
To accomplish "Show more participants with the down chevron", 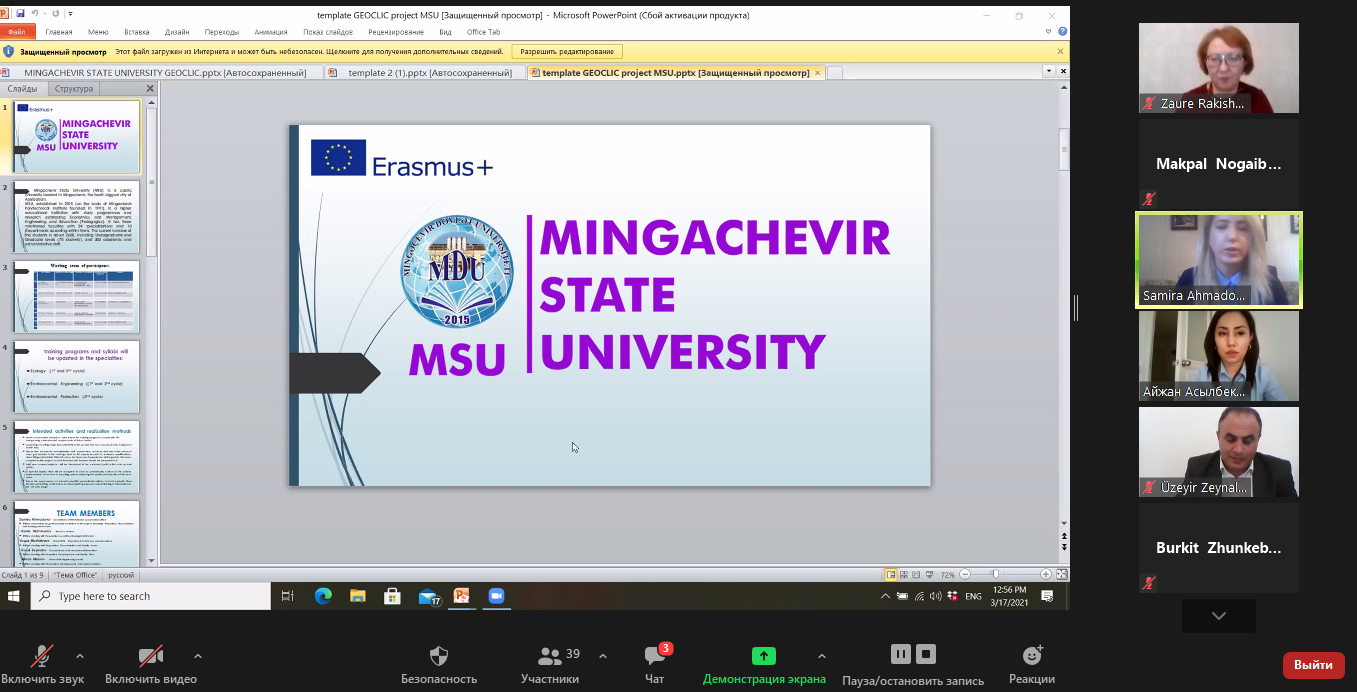I will pos(1218,616).
